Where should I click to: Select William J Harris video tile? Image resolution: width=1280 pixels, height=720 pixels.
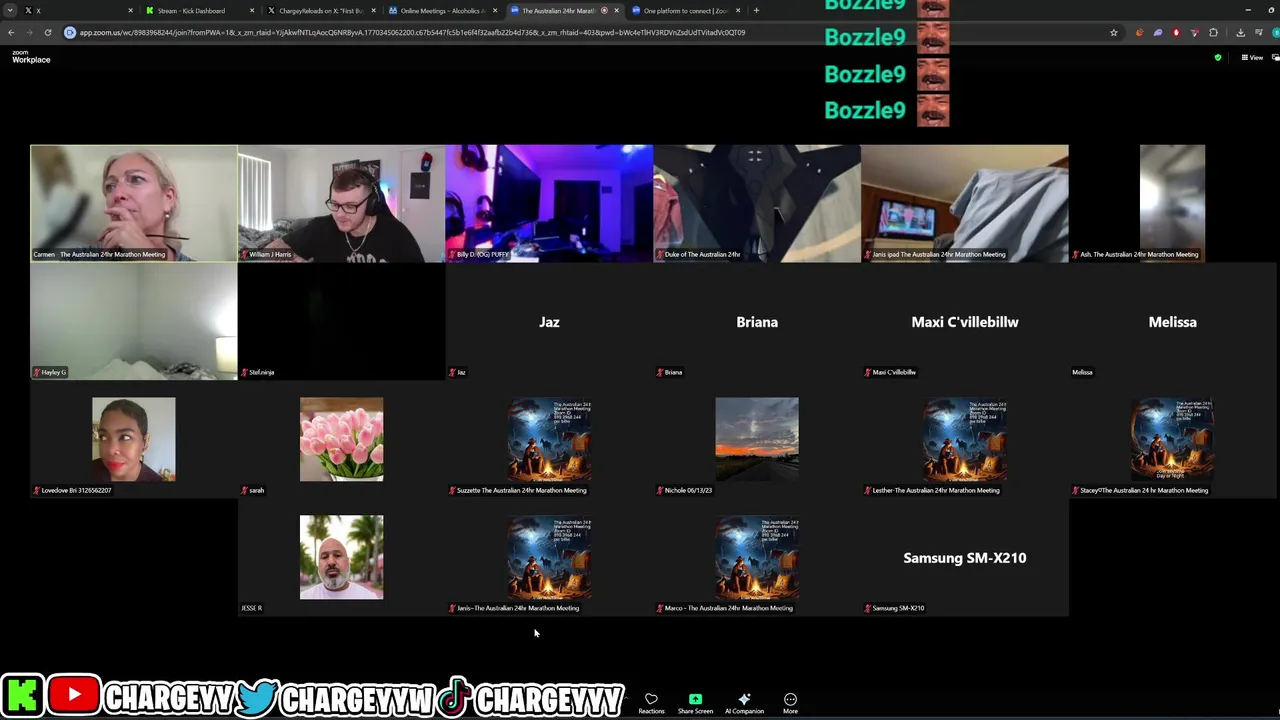[x=341, y=203]
